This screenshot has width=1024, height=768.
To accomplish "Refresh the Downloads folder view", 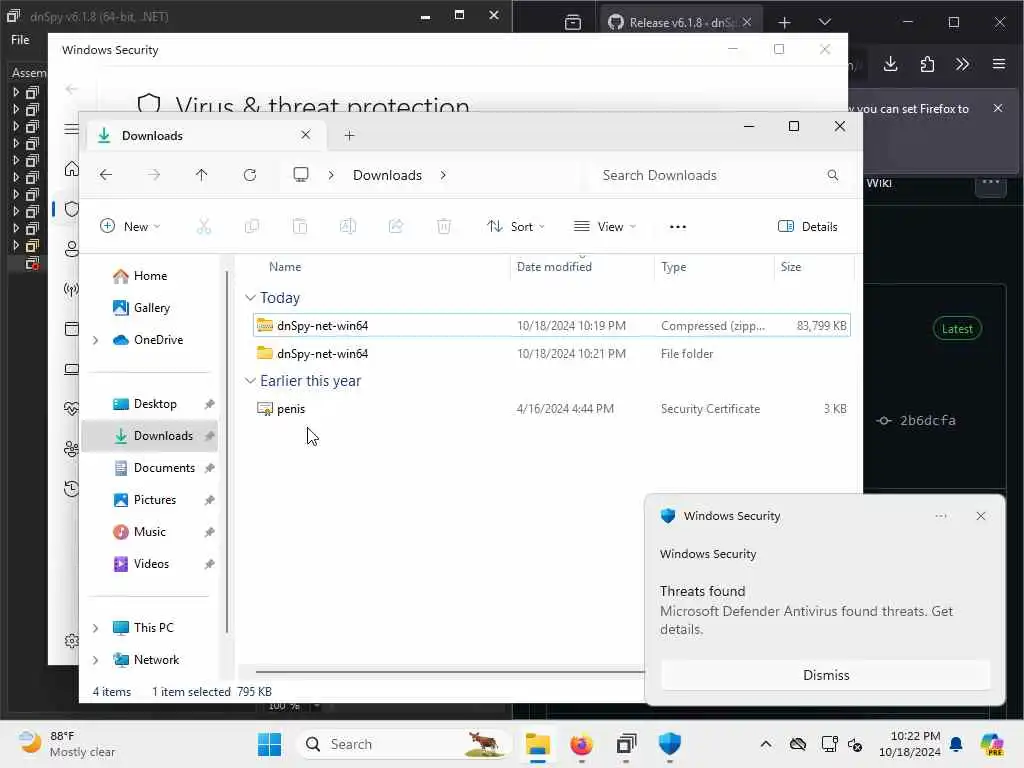I will click(x=249, y=175).
